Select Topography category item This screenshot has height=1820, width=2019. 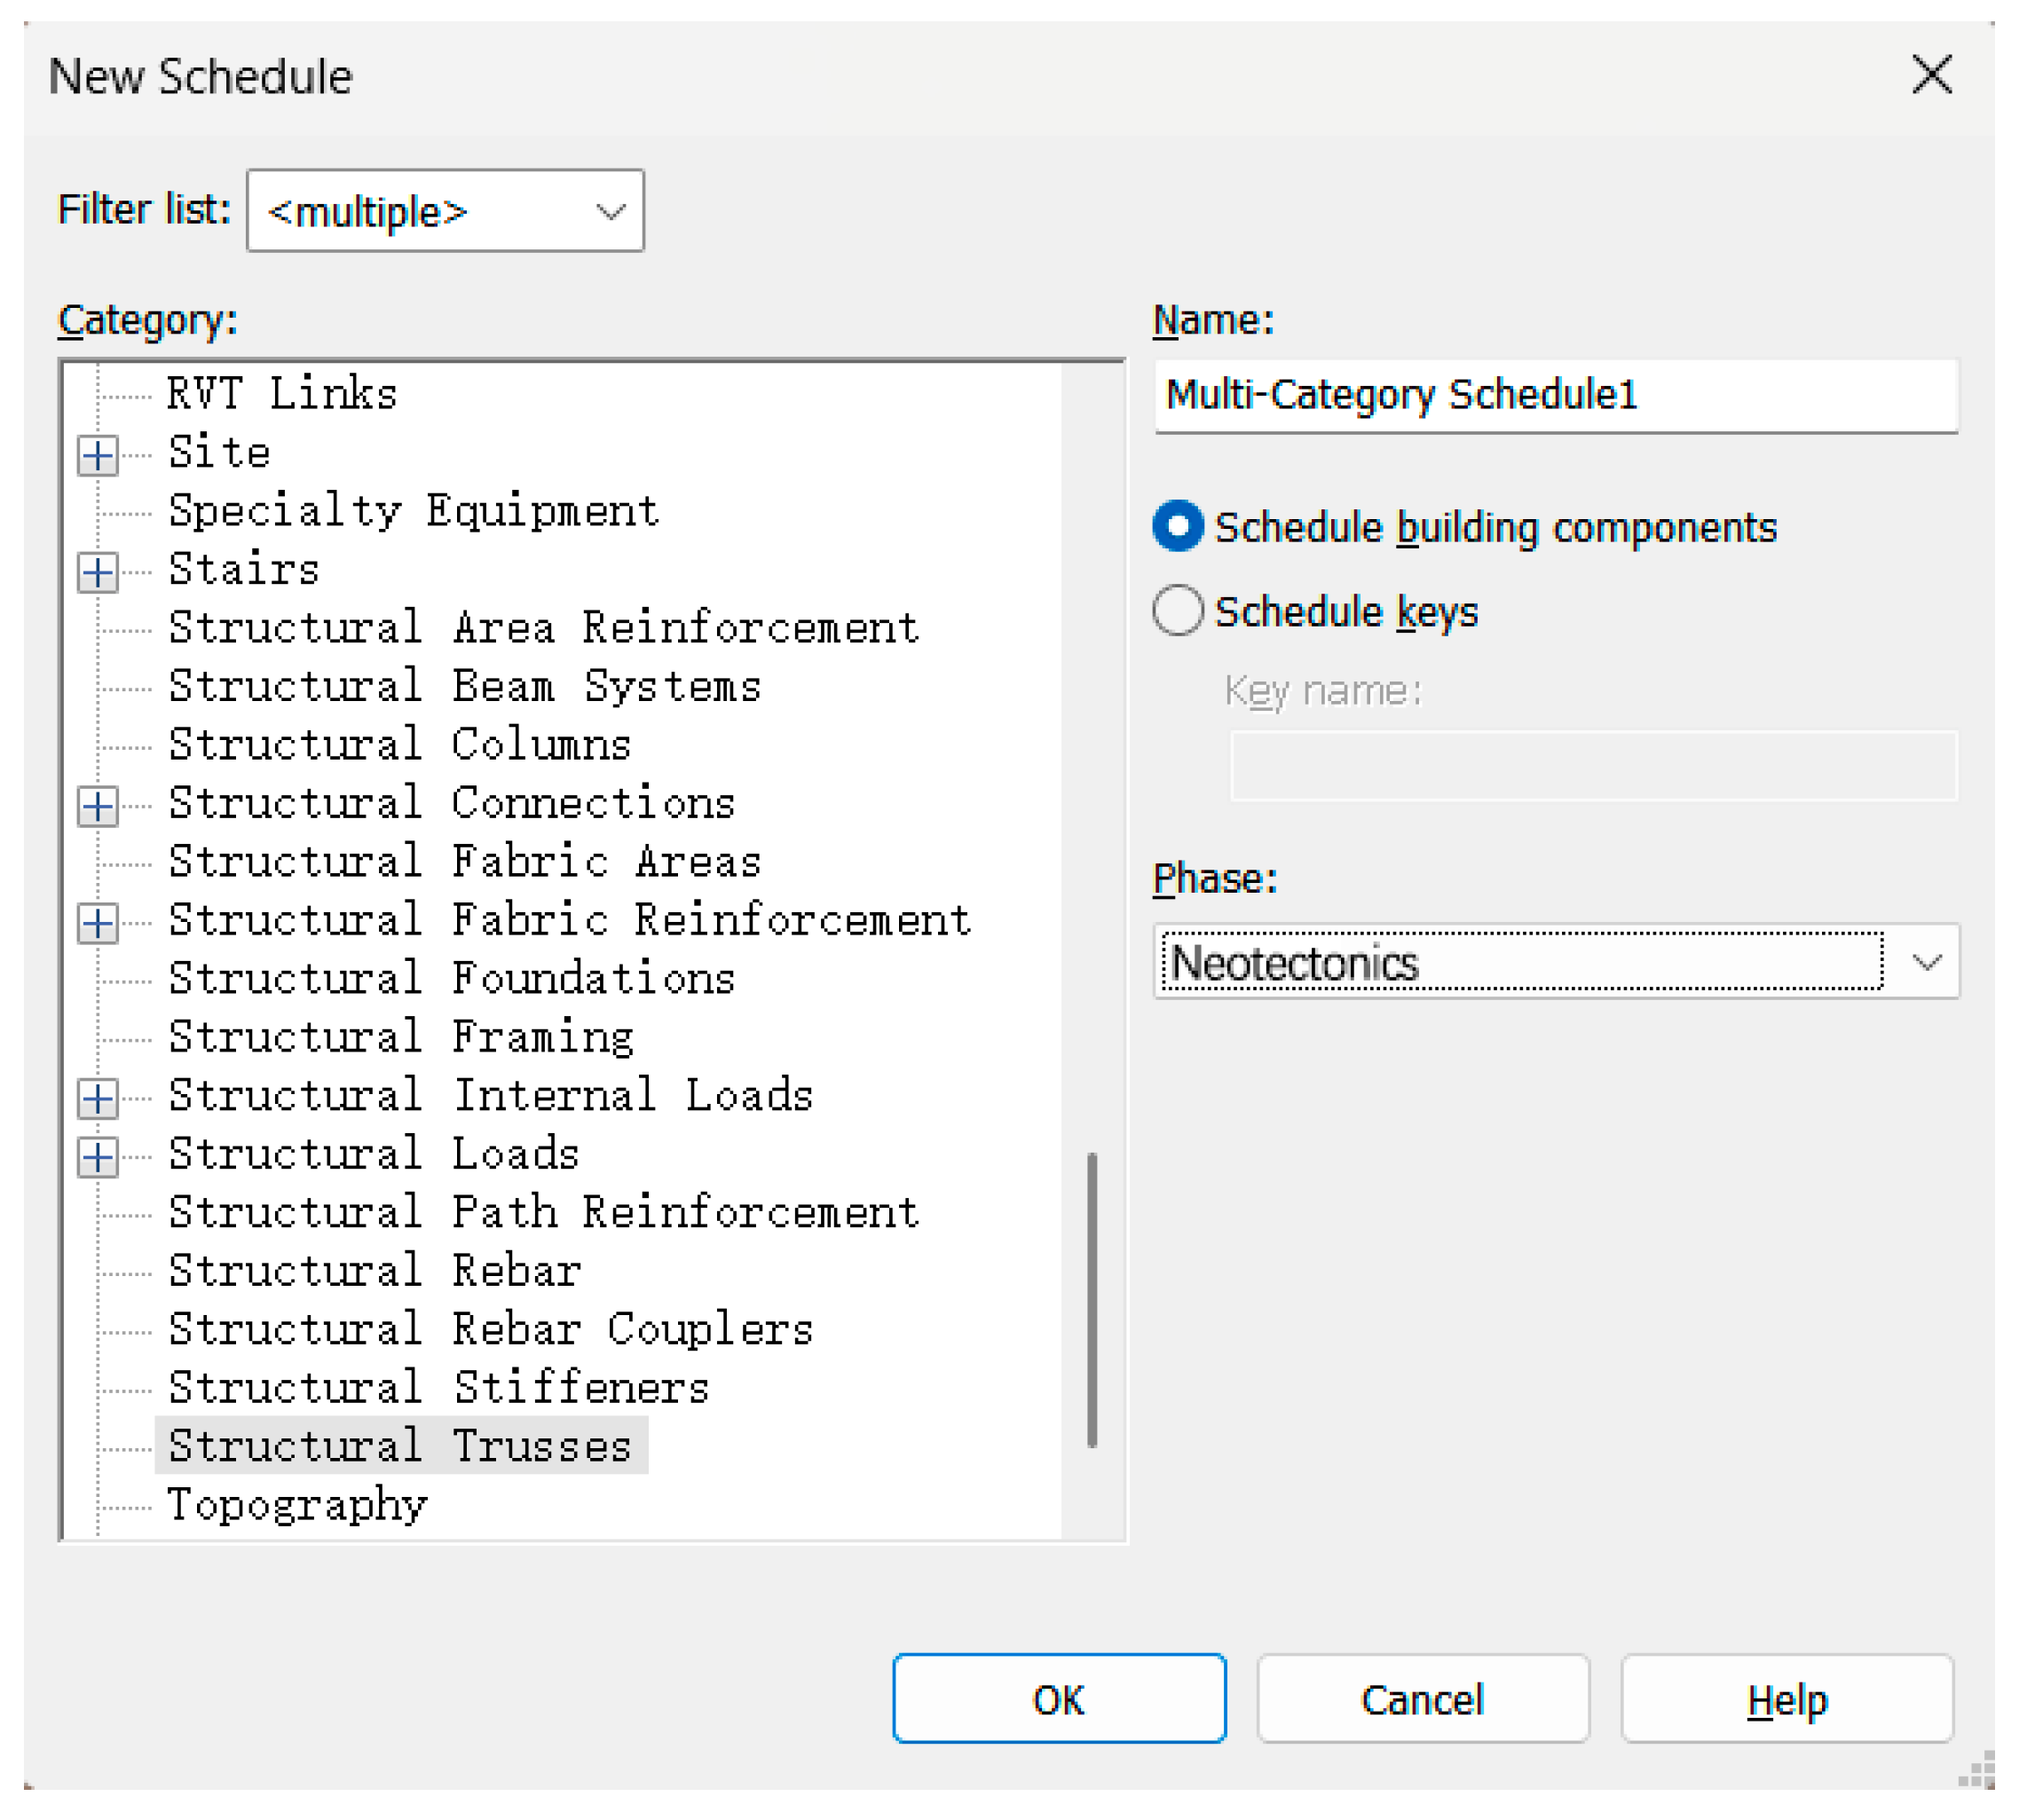point(297,1506)
